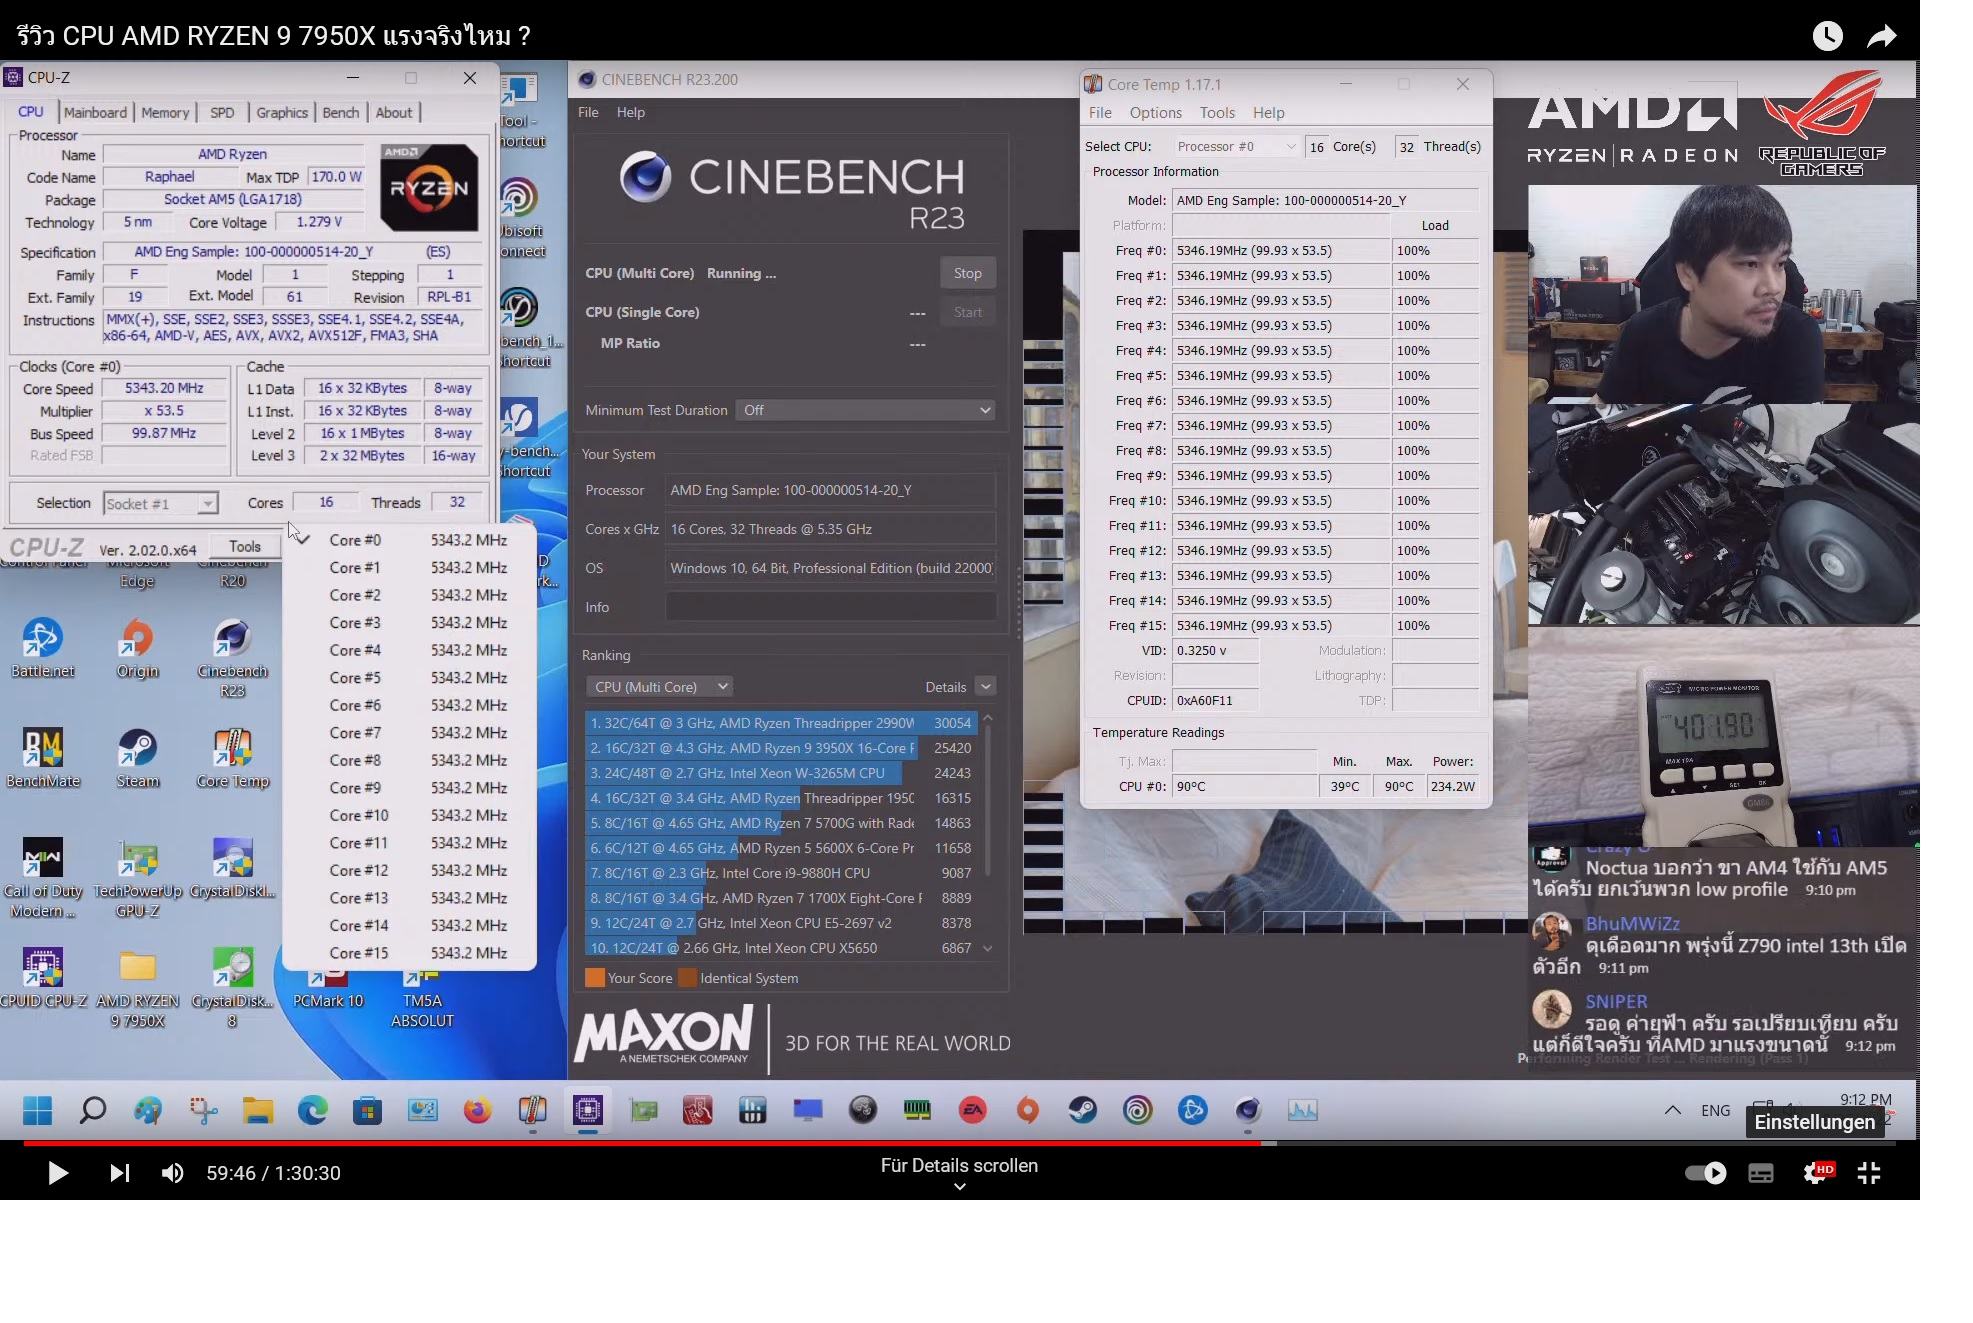Launch the PCMark 10 desktop shortcut

(328, 987)
